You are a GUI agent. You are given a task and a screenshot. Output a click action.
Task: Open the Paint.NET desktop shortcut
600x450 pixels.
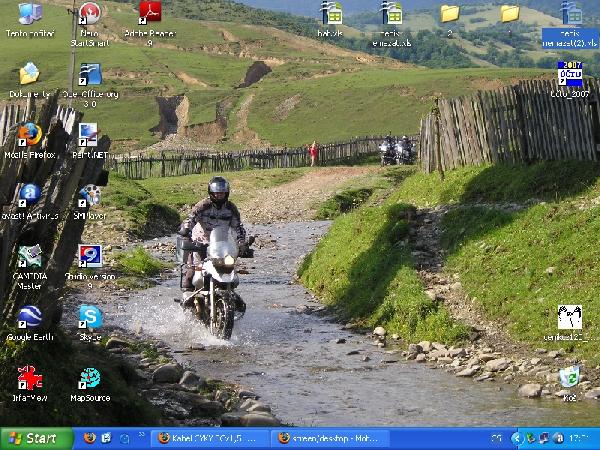click(x=89, y=135)
